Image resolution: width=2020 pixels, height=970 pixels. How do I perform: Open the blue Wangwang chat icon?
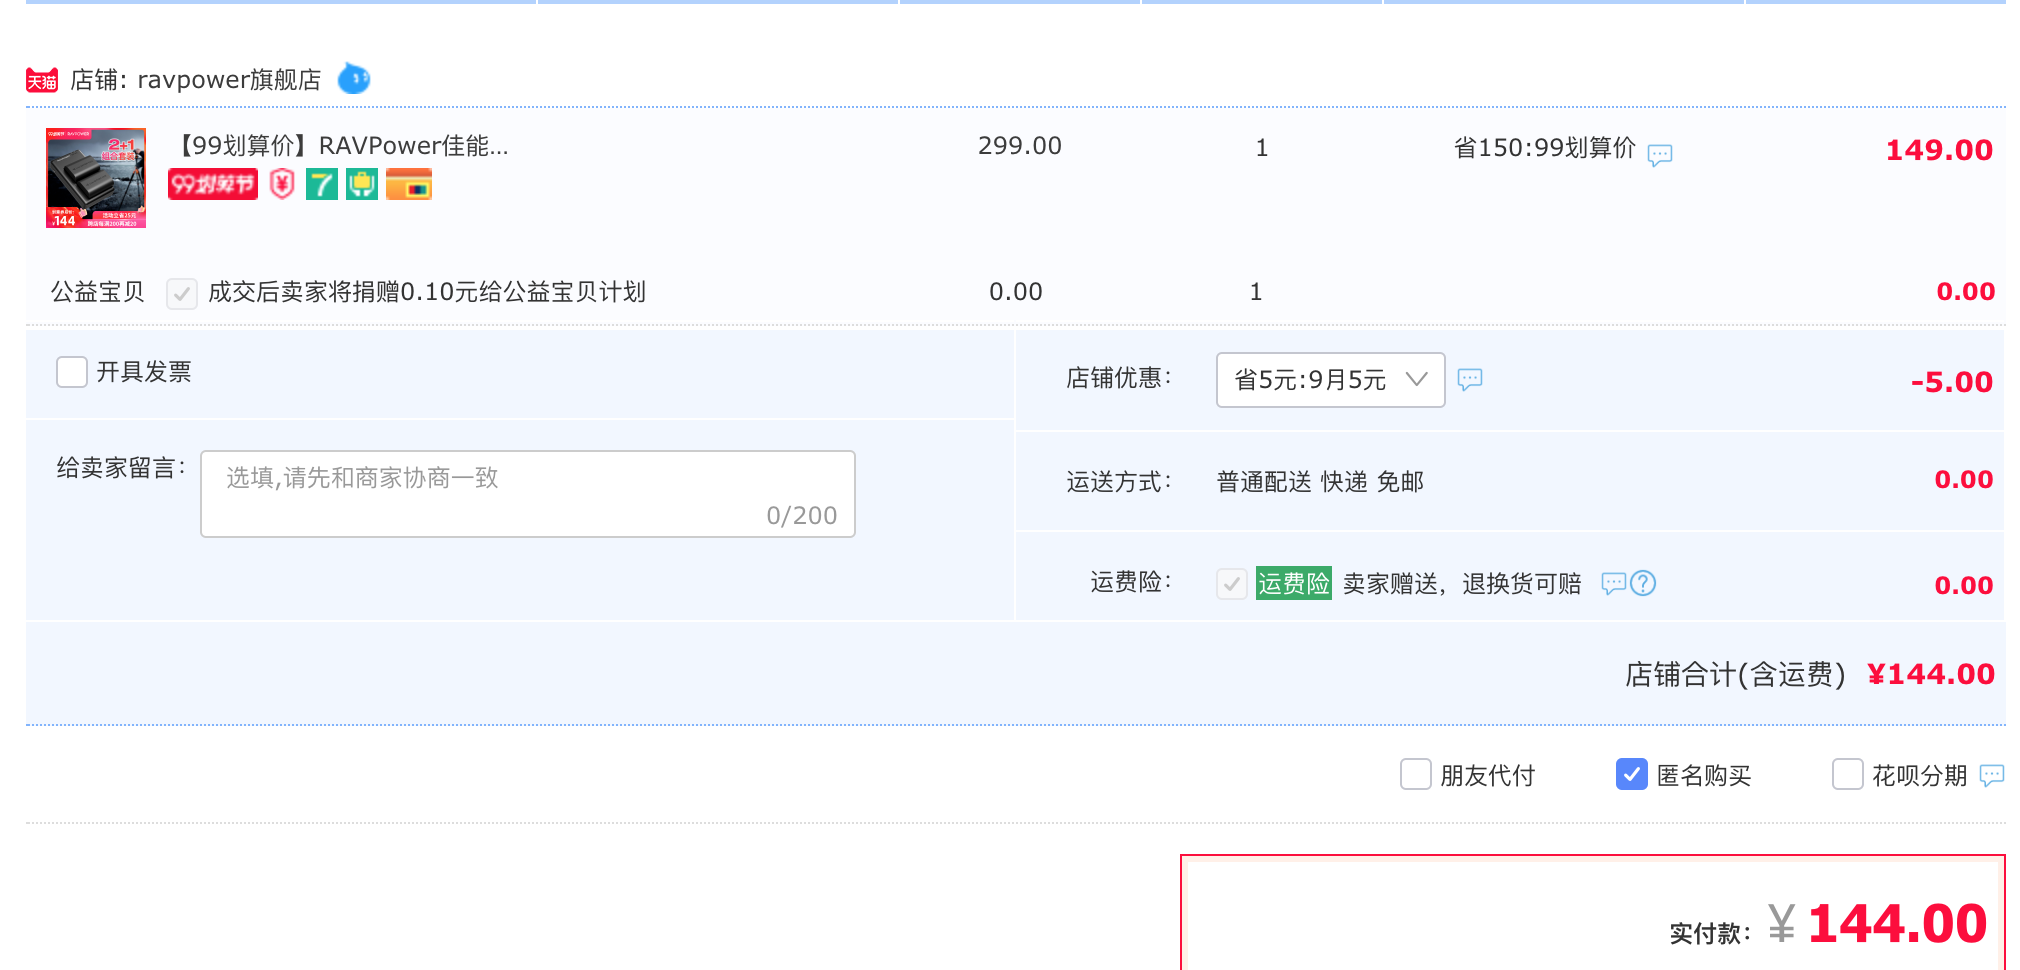354,78
